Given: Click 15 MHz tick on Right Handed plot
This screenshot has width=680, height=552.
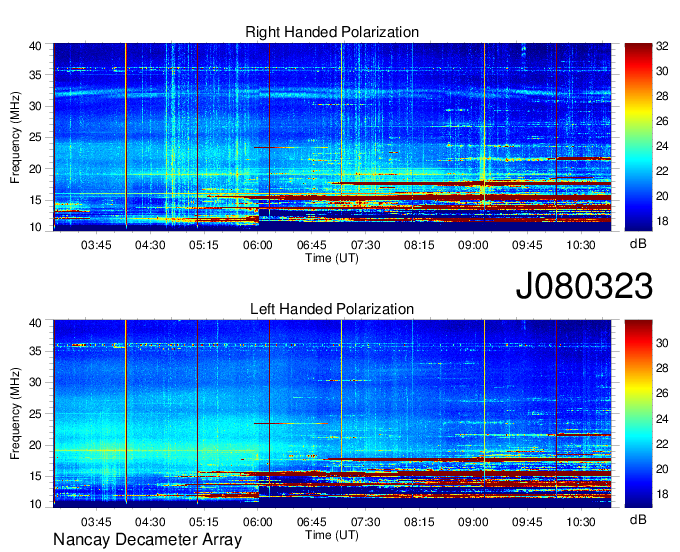Looking at the screenshot, I should (36, 200).
